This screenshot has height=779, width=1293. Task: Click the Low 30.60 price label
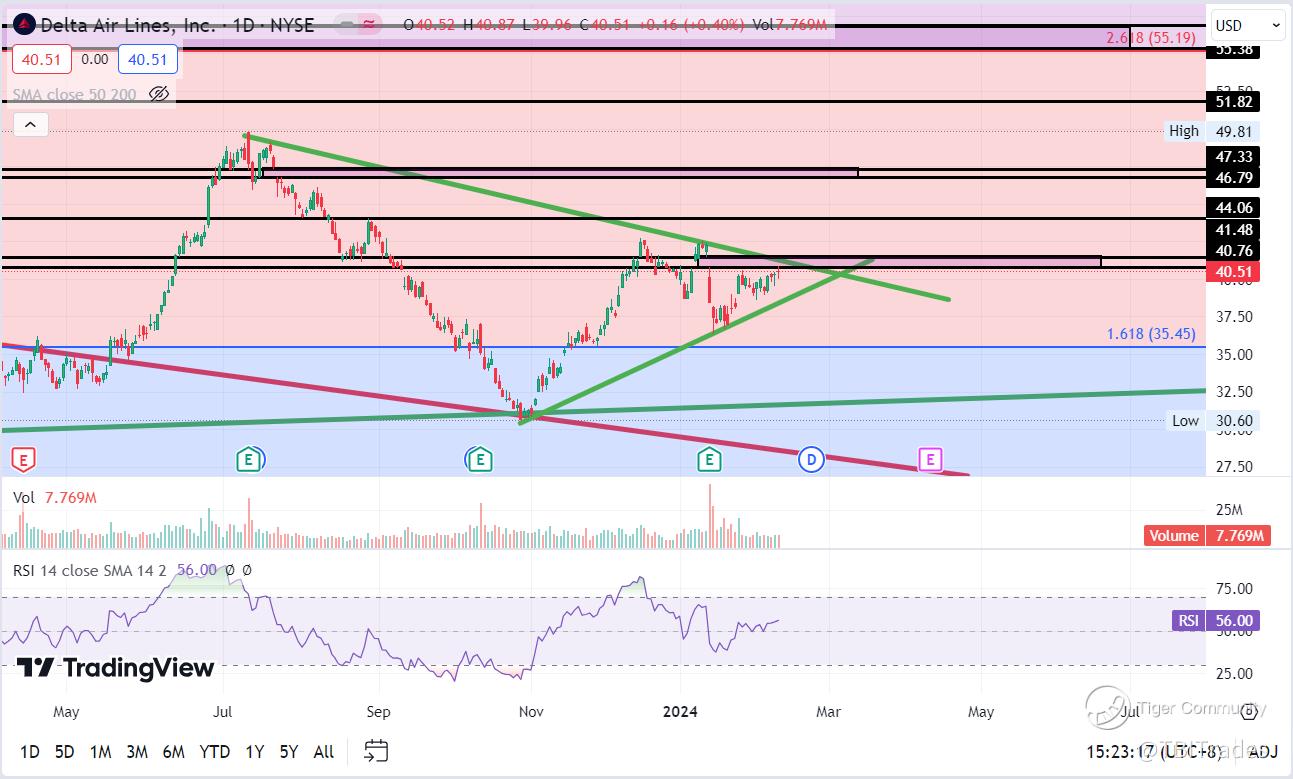pos(1213,421)
